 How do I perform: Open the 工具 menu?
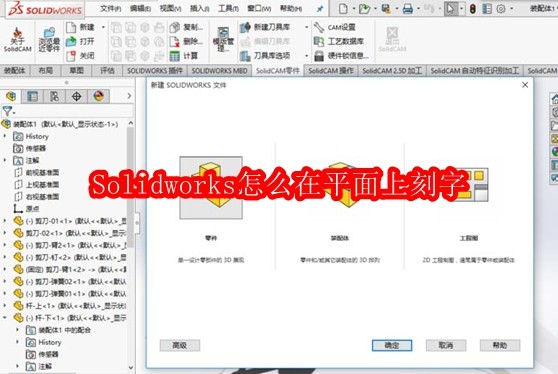(228, 9)
